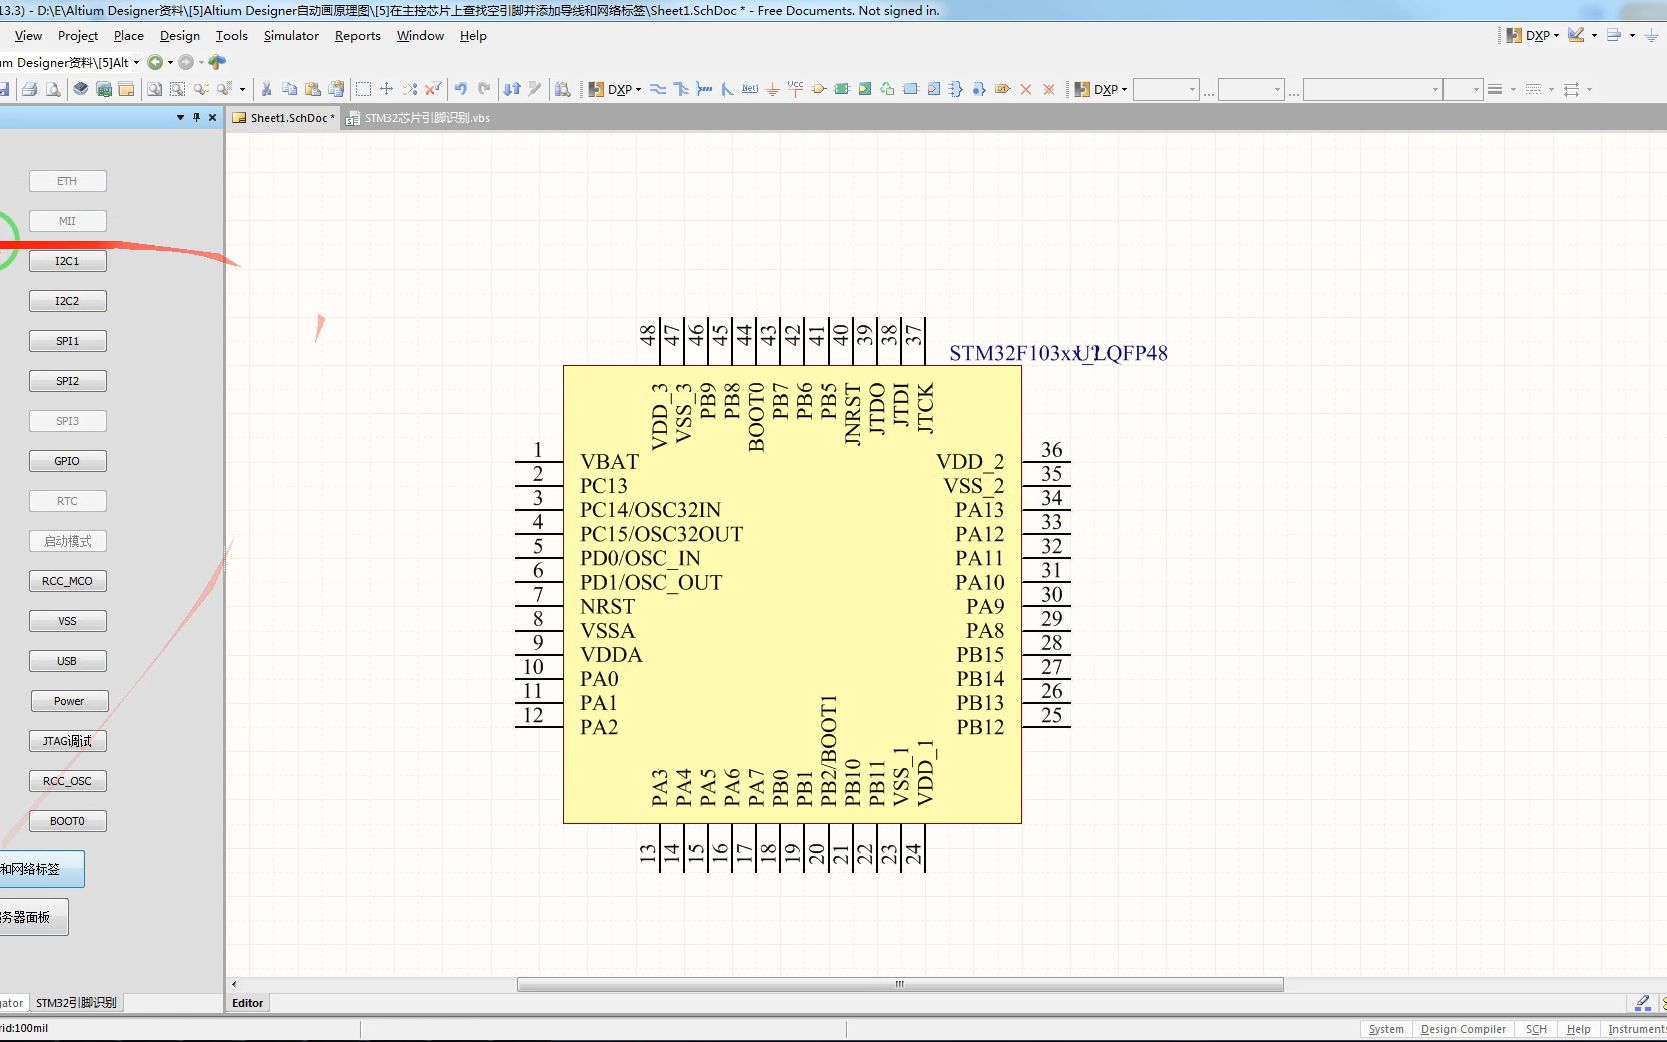Enable the SPI1 option in the left panel

(67, 341)
